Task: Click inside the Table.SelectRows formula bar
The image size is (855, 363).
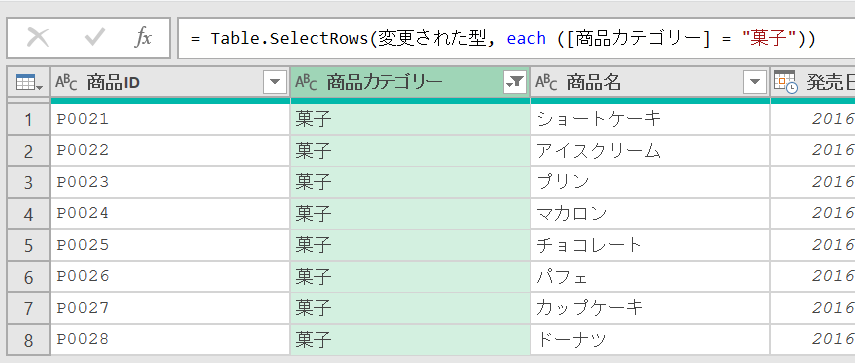Action: pos(516,38)
